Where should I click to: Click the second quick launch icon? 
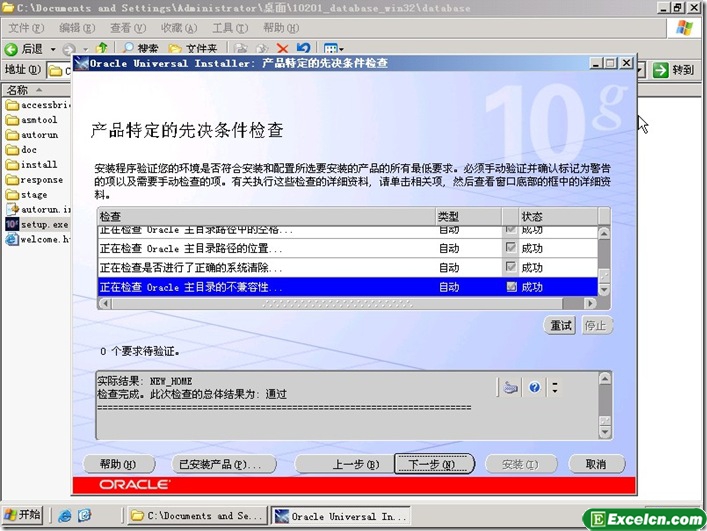point(84,516)
